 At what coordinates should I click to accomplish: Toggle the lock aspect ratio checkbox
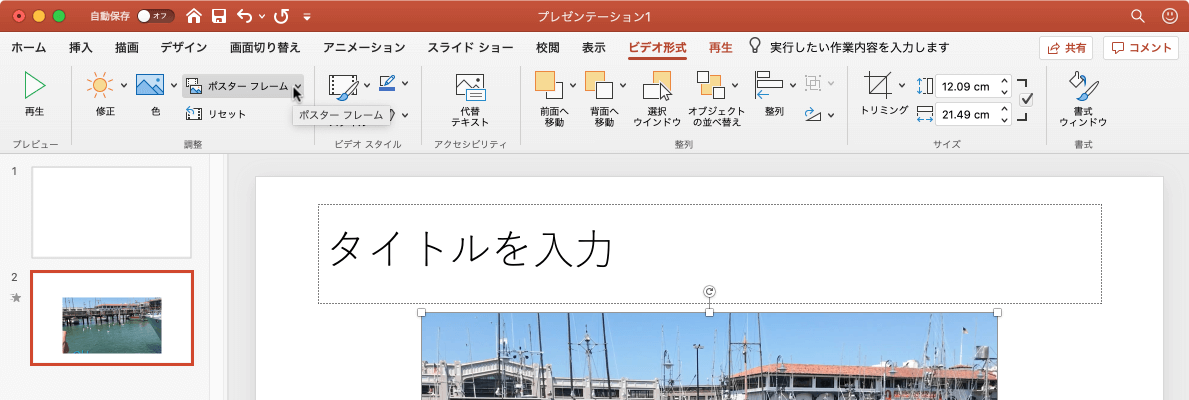[1027, 99]
